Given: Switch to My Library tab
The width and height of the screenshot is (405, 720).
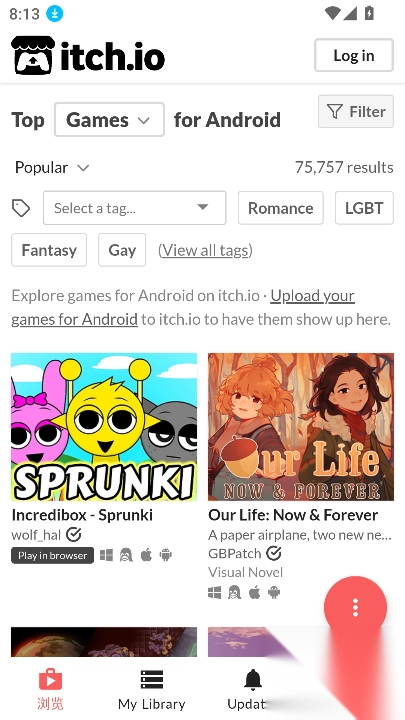Looking at the screenshot, I should (x=152, y=690).
